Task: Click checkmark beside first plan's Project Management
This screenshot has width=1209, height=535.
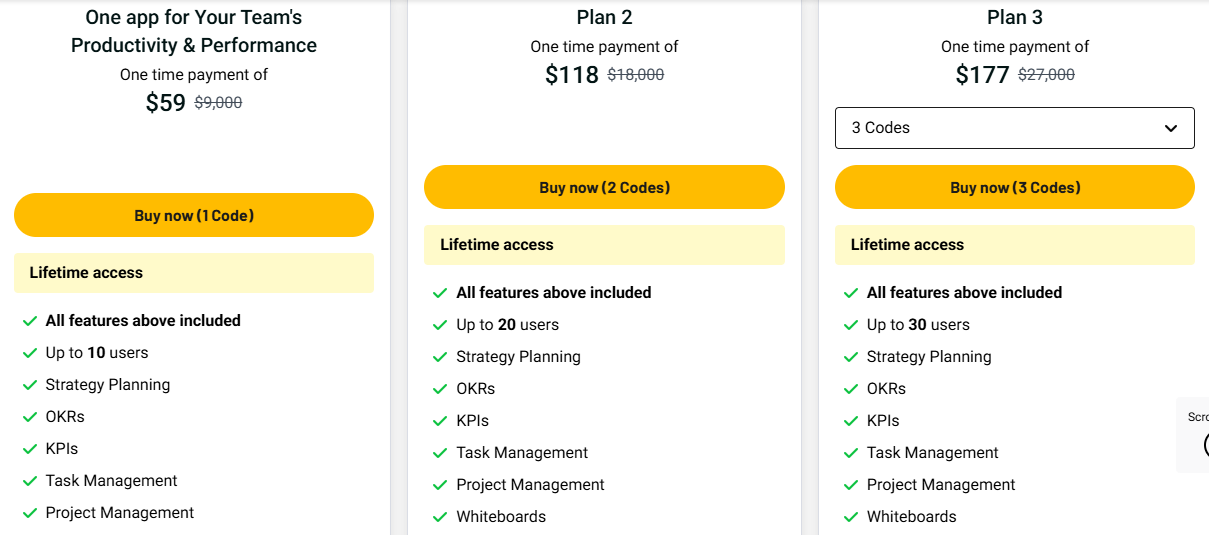Action: click(30, 513)
